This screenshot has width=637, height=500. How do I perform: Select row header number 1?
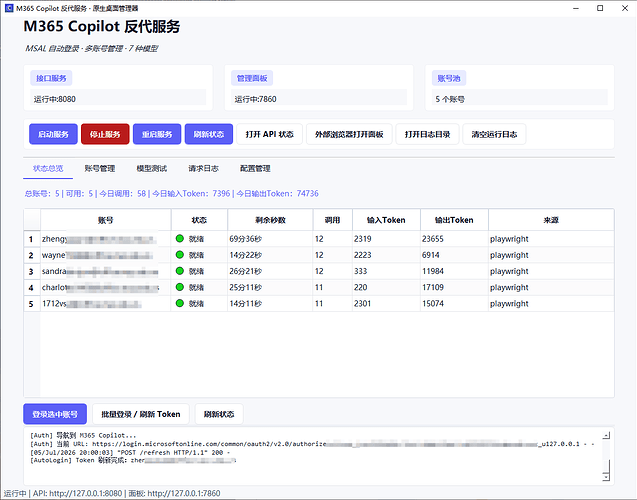32,239
